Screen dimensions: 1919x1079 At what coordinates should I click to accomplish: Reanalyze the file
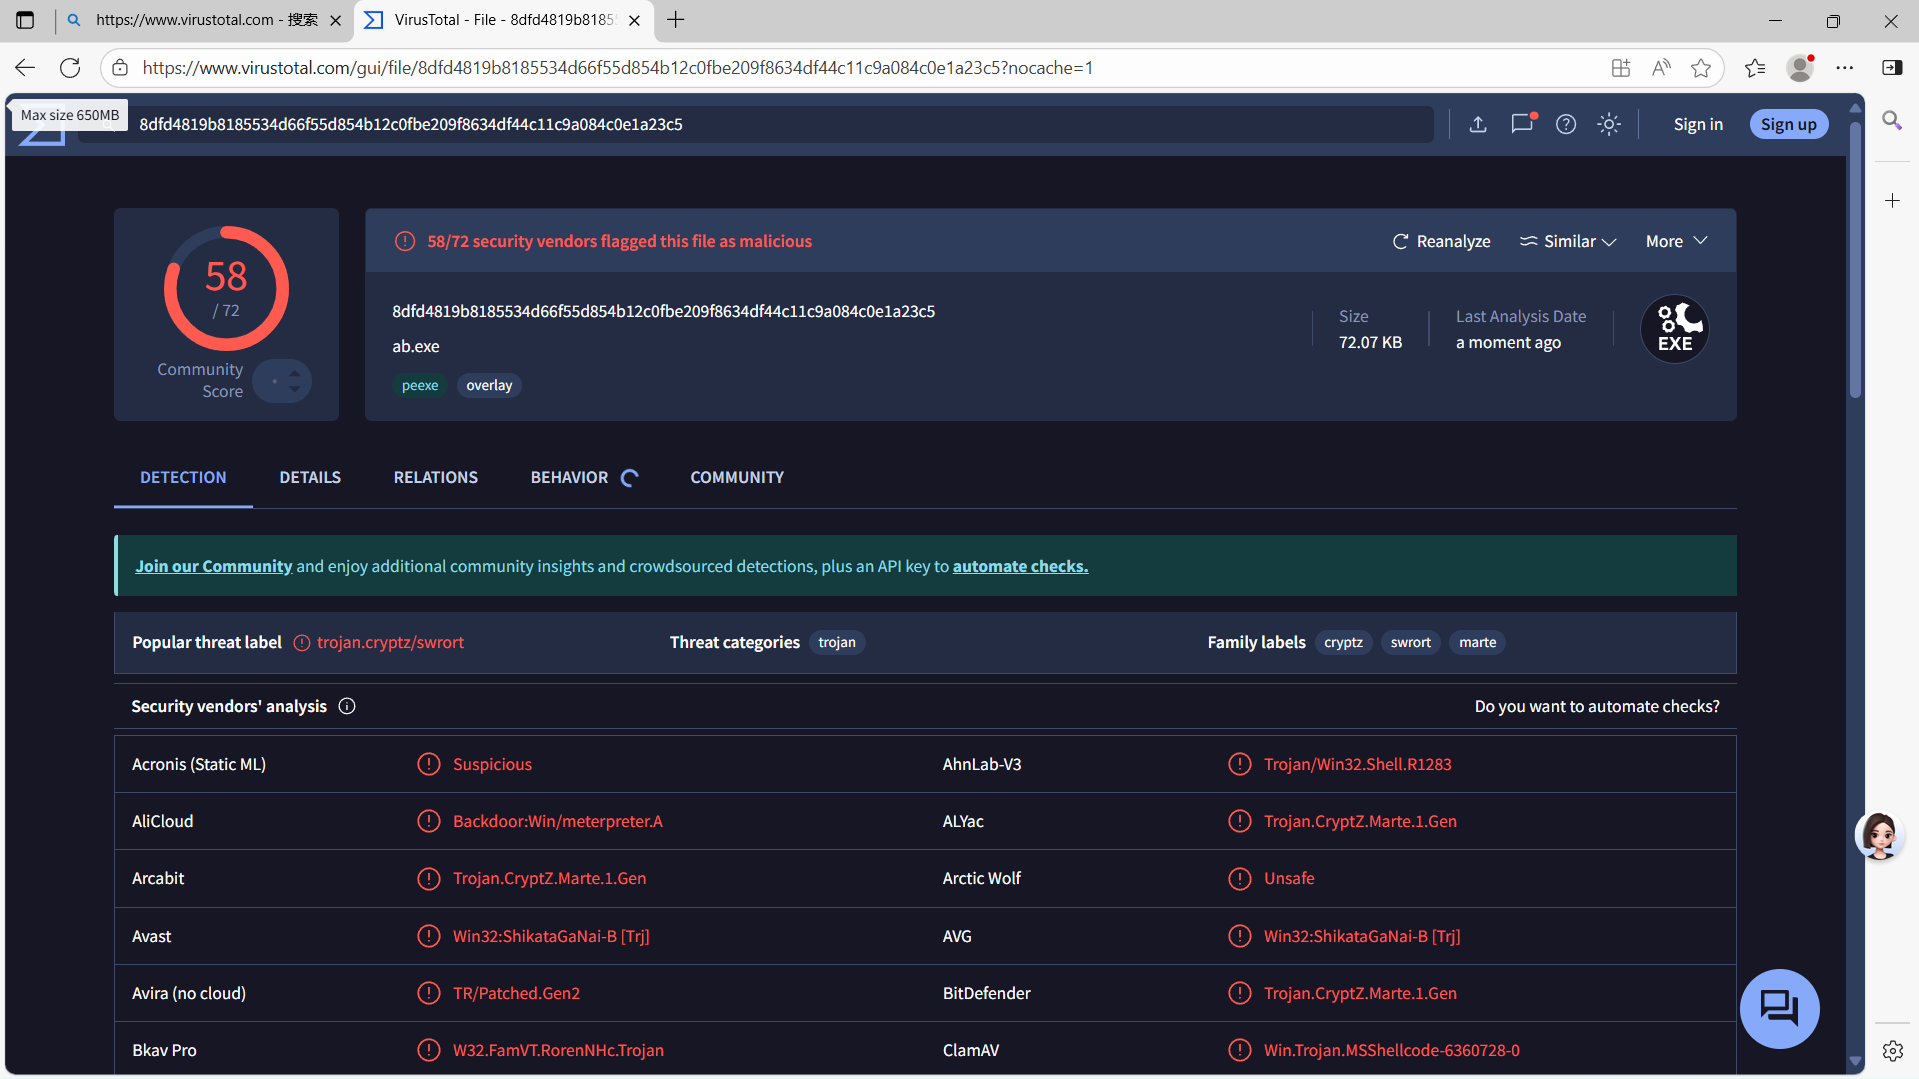1442,241
